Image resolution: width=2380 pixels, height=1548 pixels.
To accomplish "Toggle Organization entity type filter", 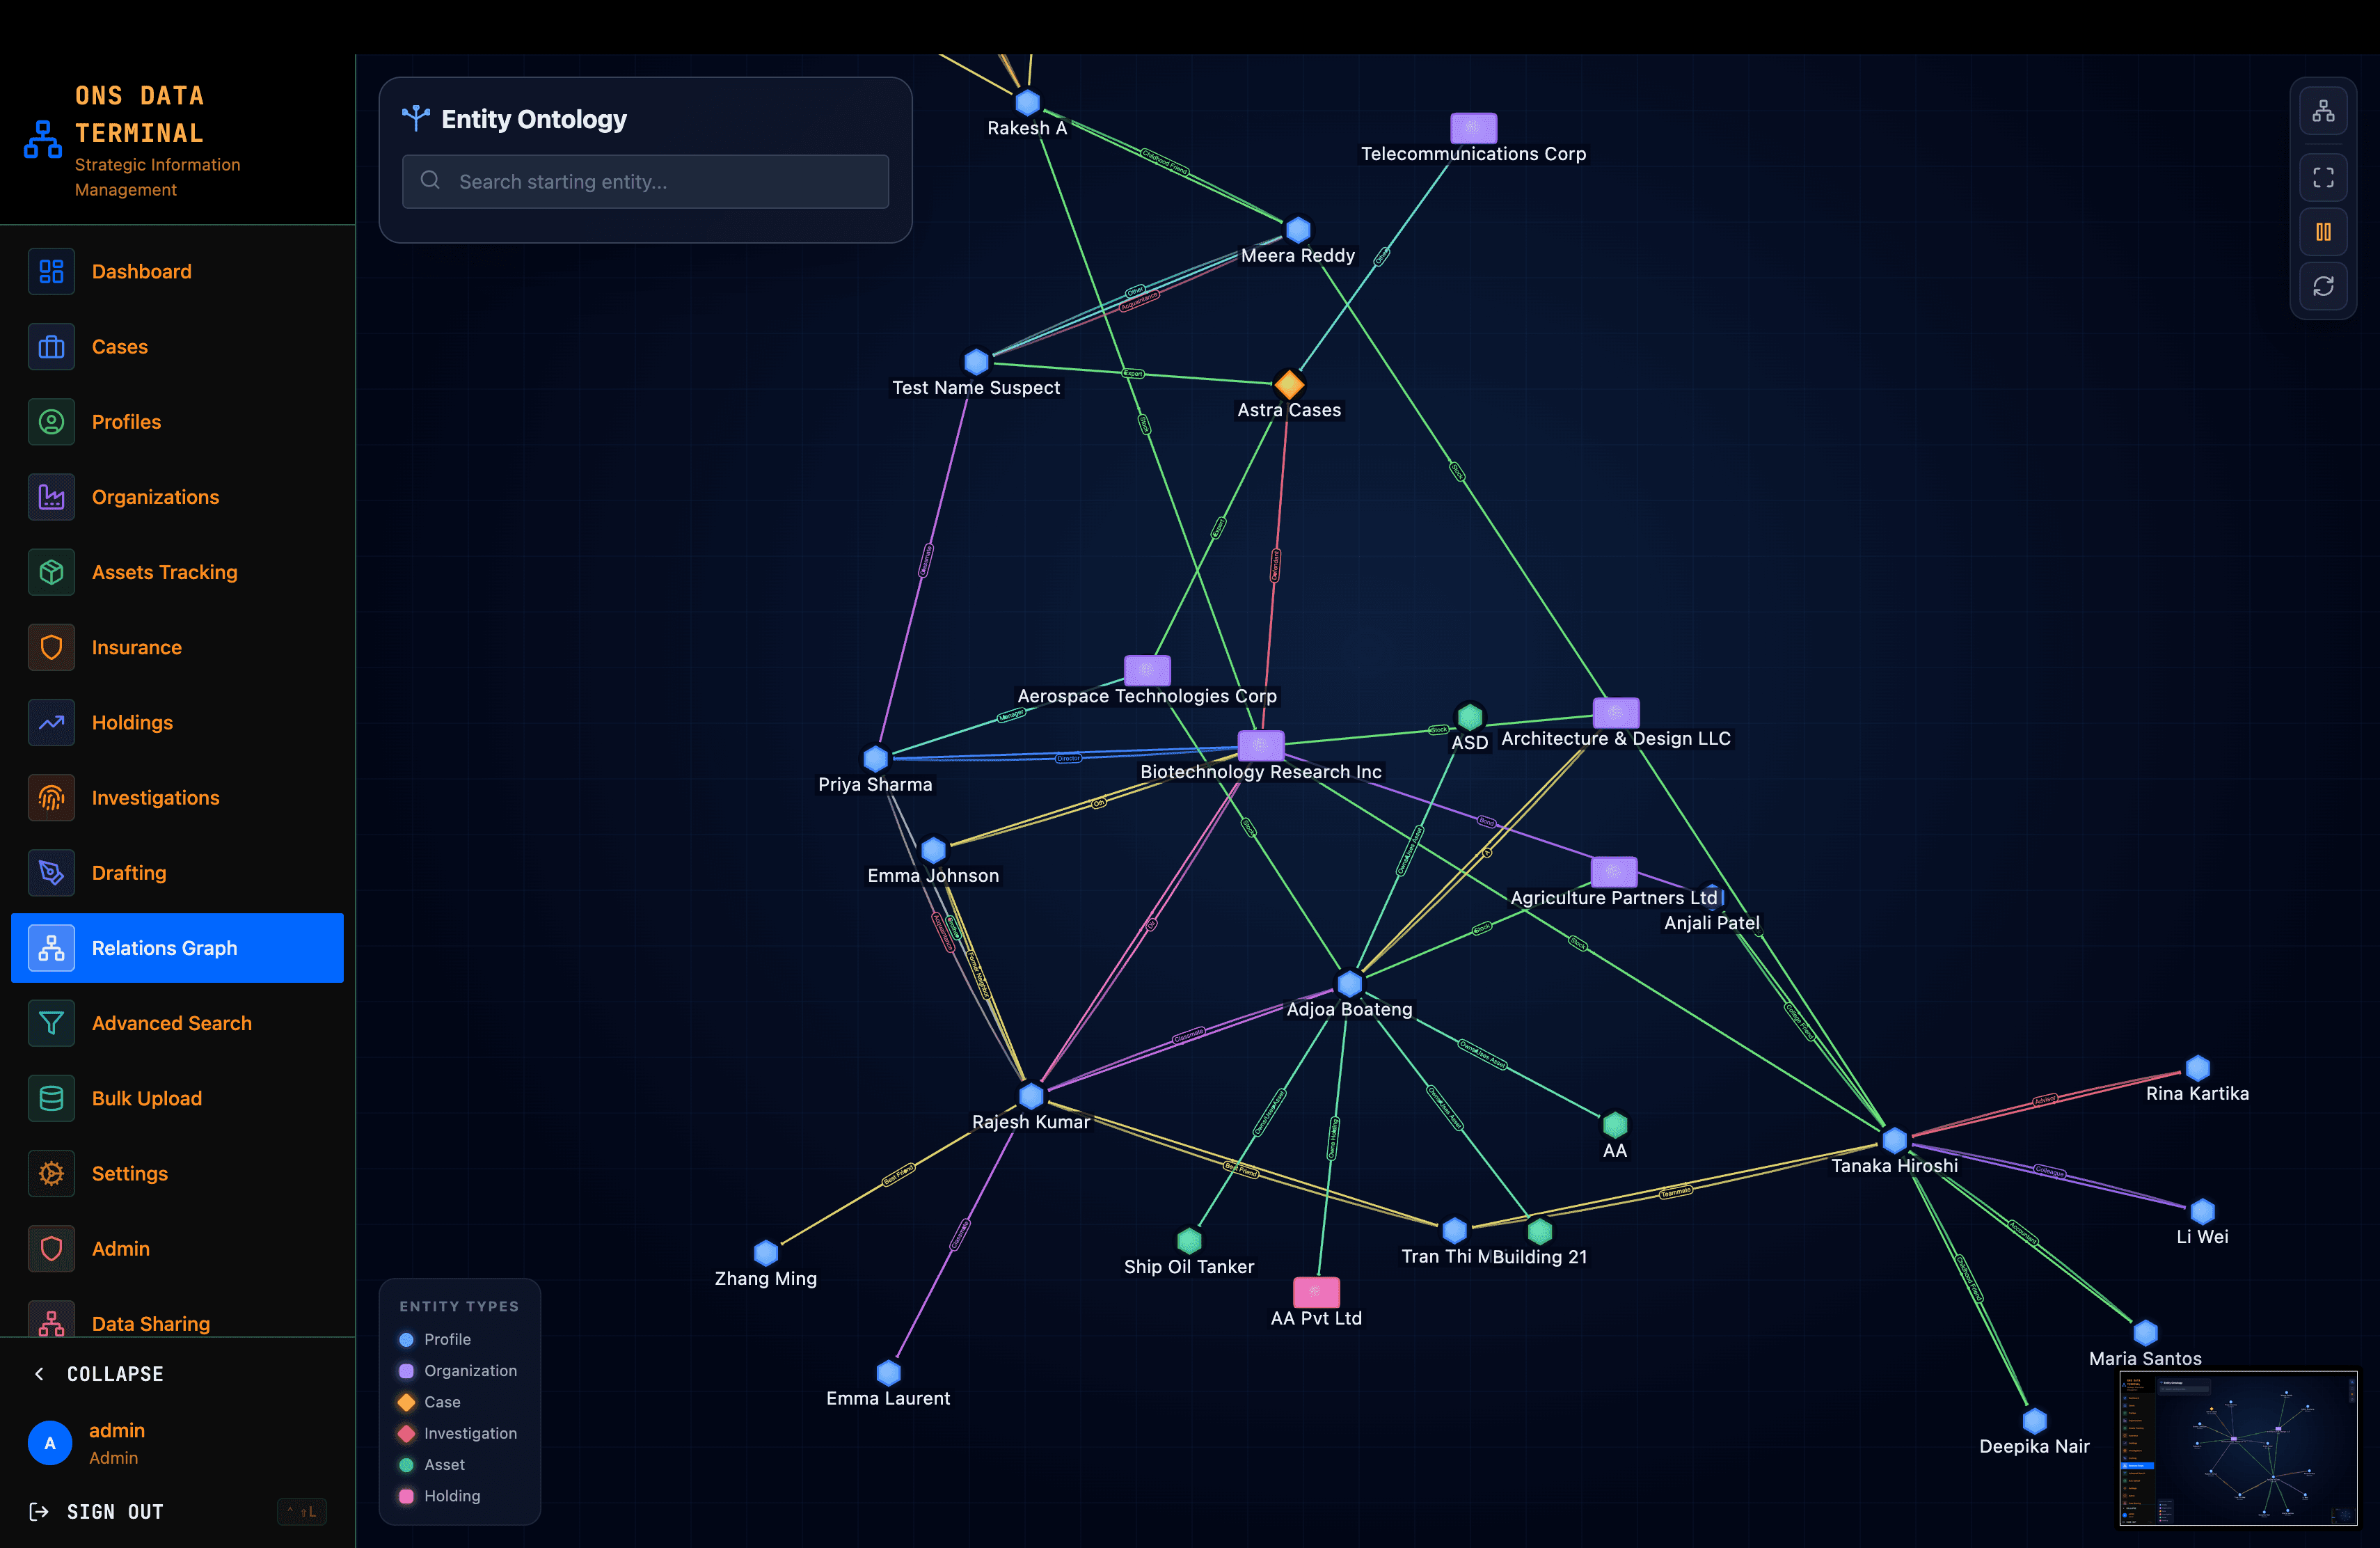I will point(406,1370).
